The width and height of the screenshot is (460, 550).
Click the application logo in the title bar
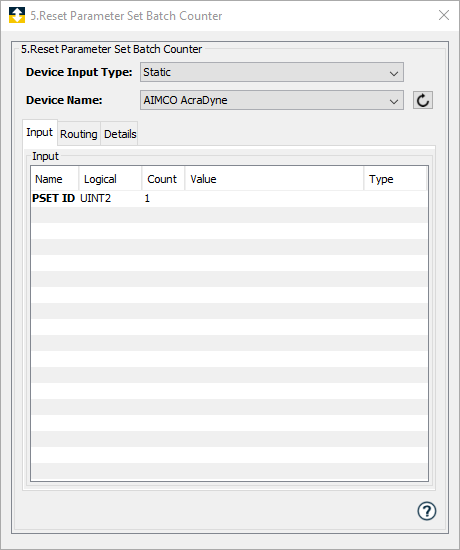pos(17,15)
